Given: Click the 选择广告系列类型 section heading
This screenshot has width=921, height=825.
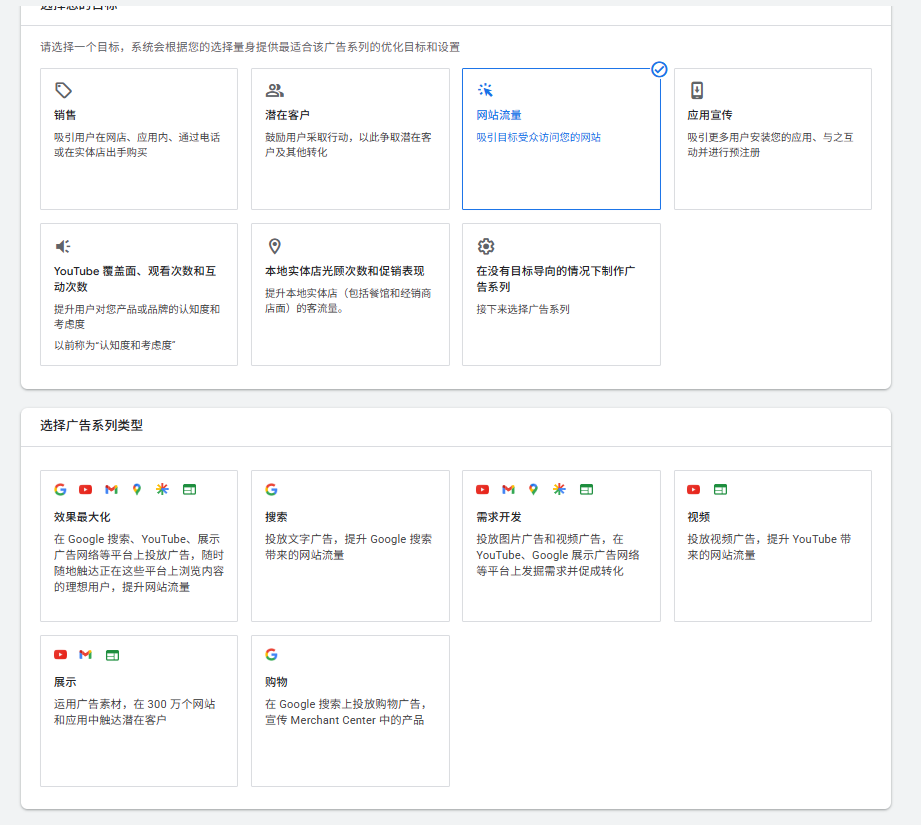Looking at the screenshot, I should click(x=92, y=425).
